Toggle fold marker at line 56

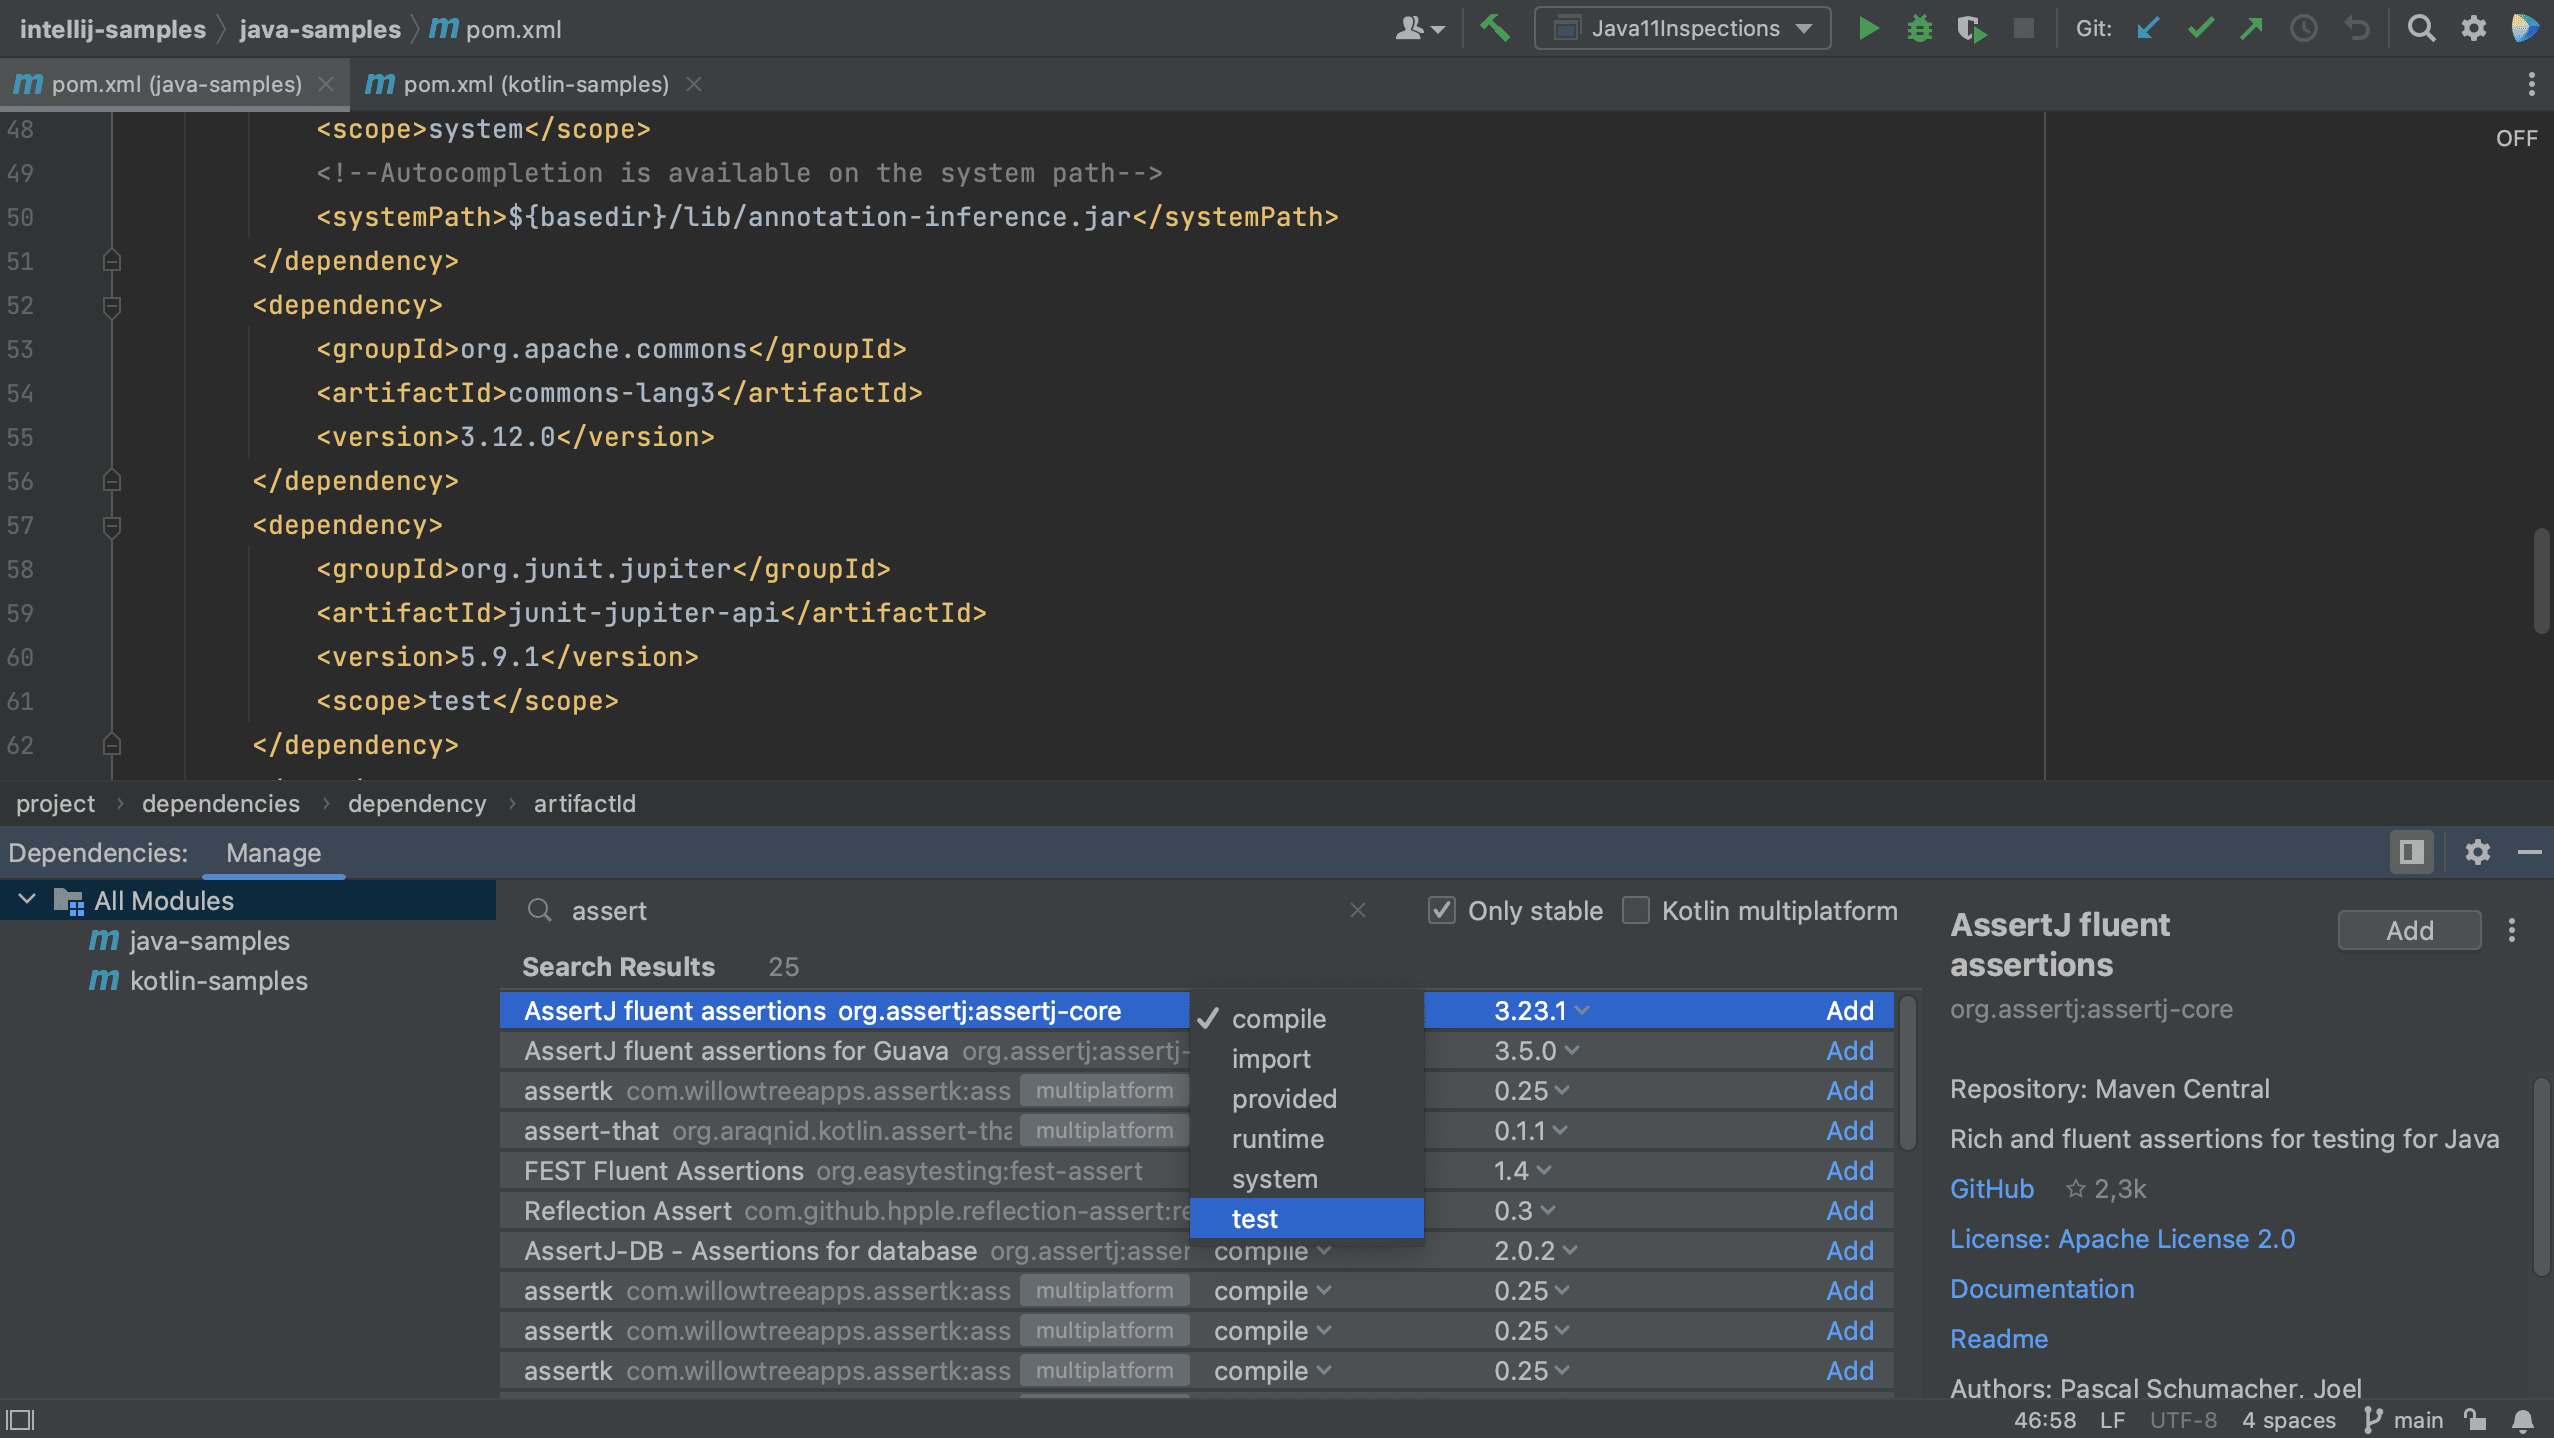click(x=112, y=481)
